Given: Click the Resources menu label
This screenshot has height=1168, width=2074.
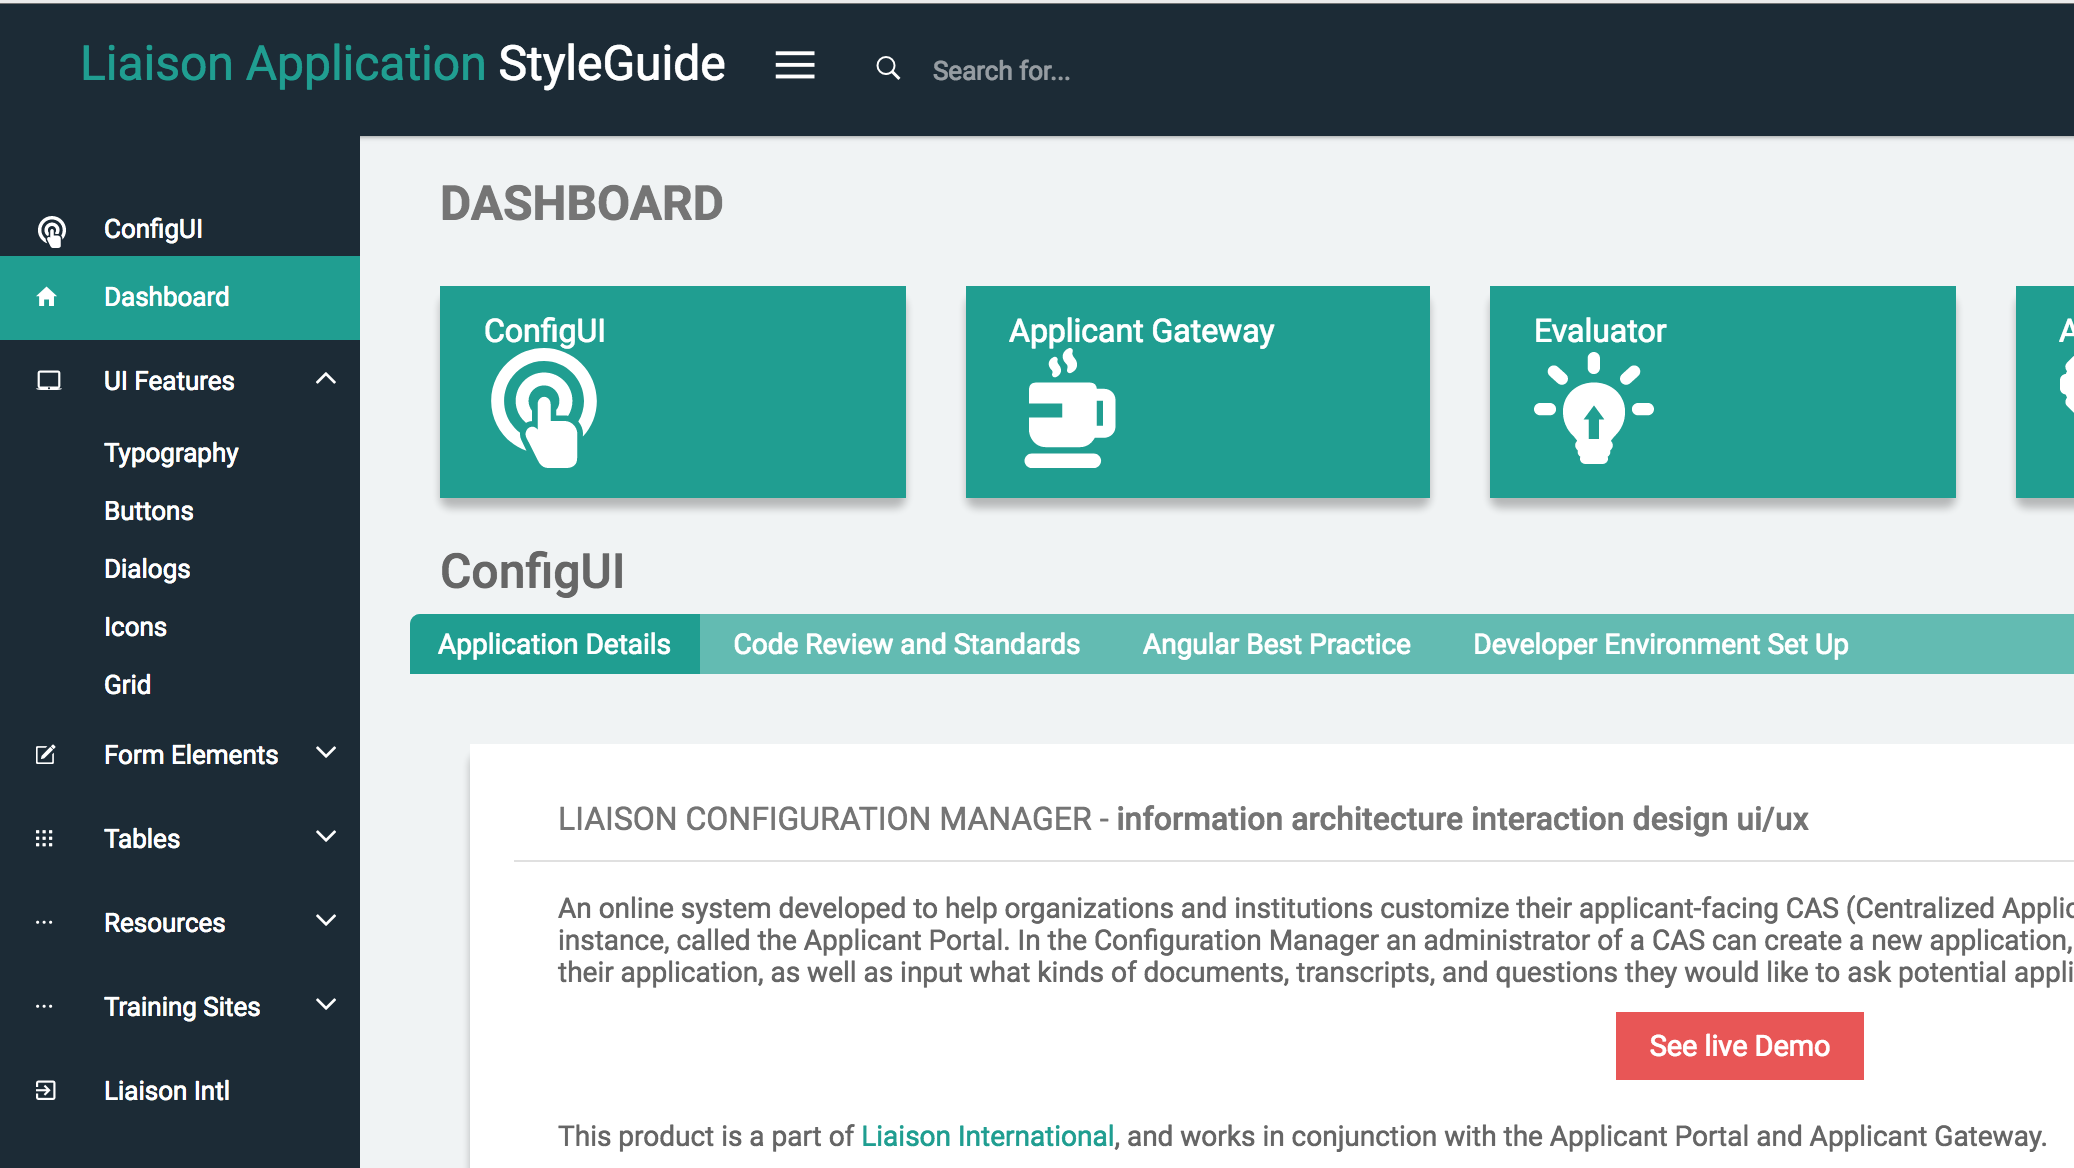Looking at the screenshot, I should 165,923.
